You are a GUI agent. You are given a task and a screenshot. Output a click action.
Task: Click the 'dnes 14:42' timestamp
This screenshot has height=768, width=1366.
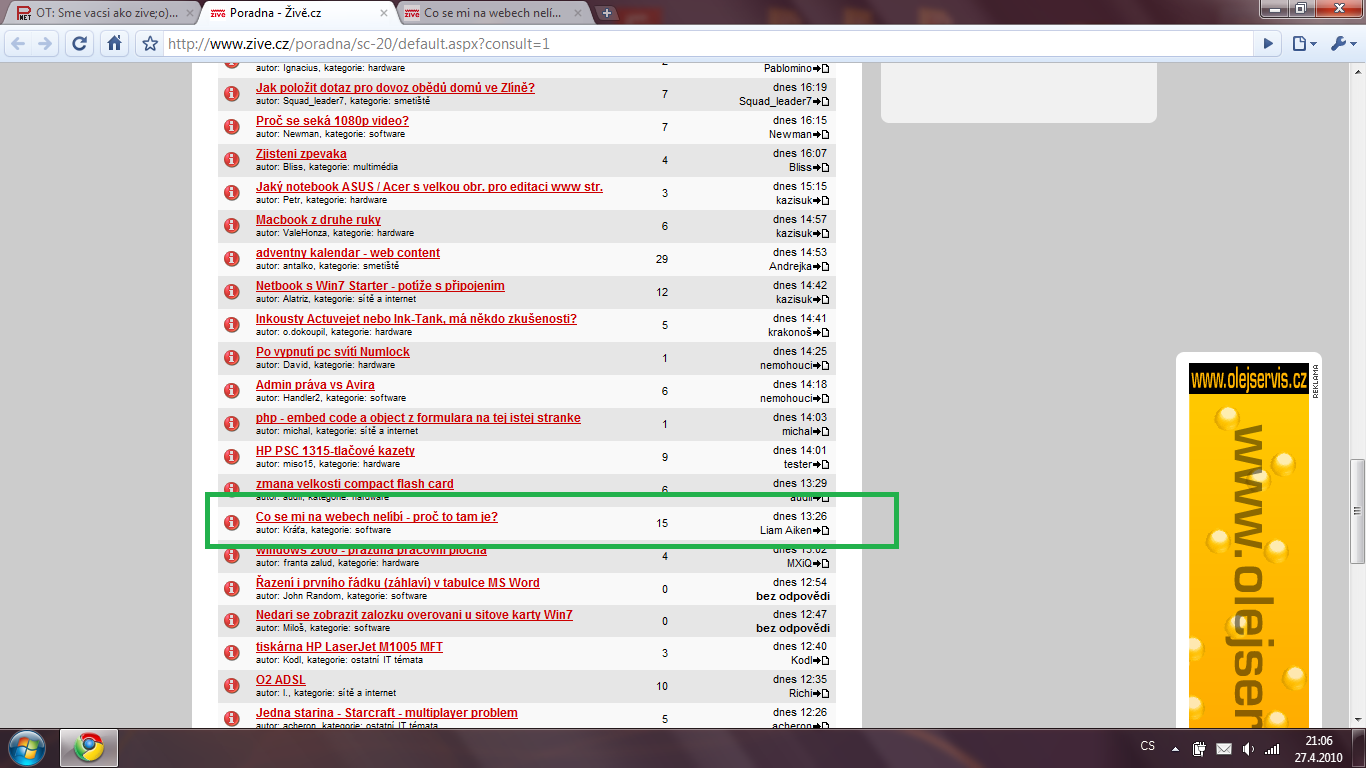point(799,286)
